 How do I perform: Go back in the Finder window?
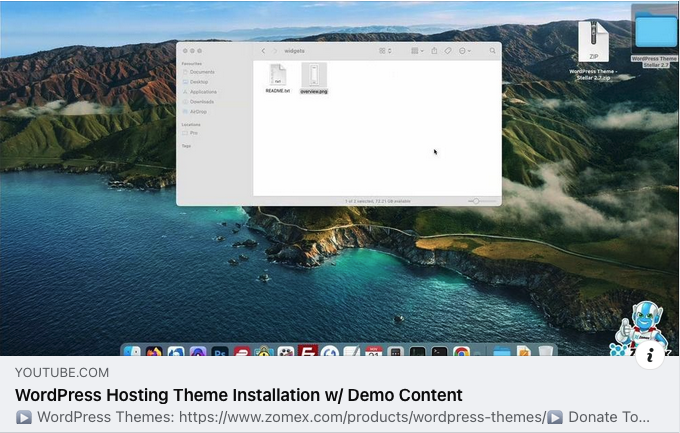263,51
